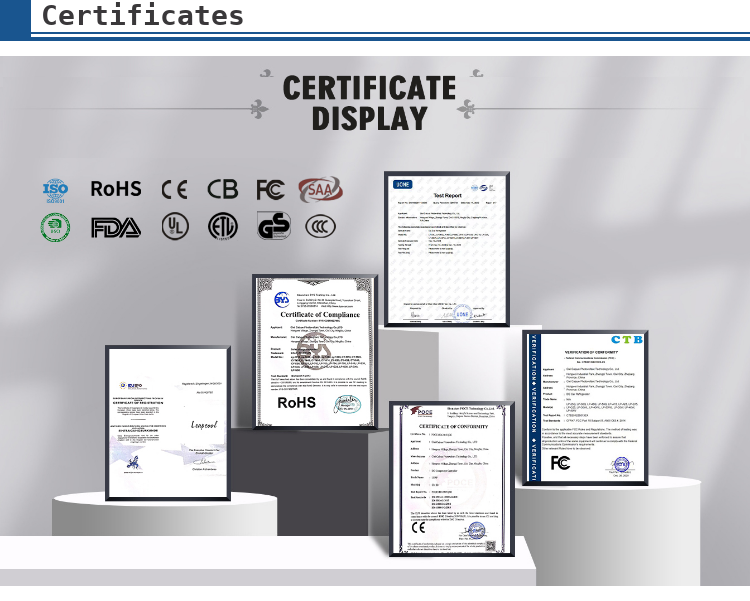Image resolution: width=750 pixels, height=601 pixels.
Task: Click the CCC certification logo
Action: 320,226
